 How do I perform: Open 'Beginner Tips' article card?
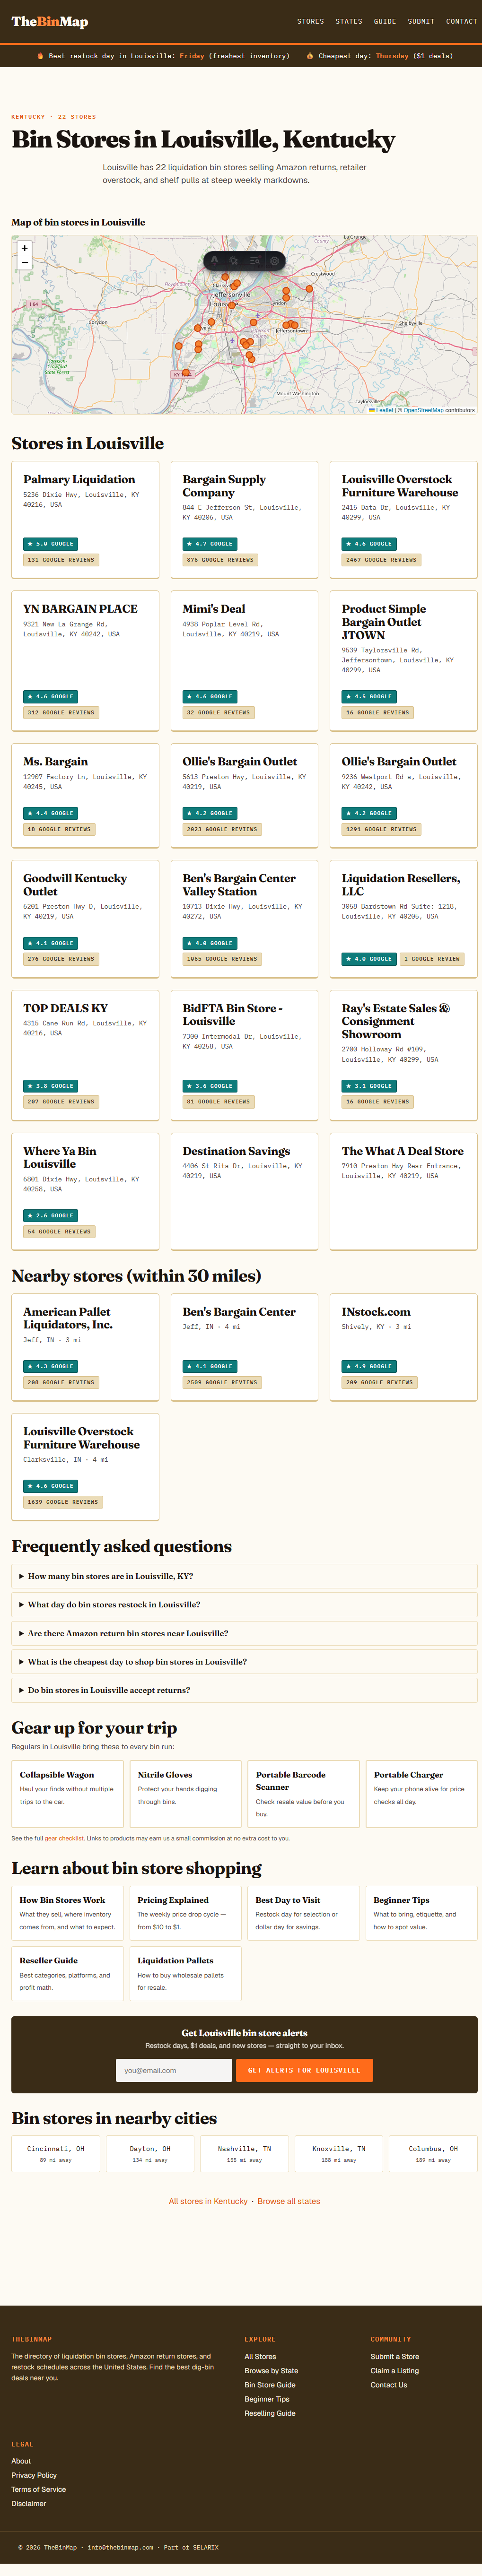[x=421, y=1913]
